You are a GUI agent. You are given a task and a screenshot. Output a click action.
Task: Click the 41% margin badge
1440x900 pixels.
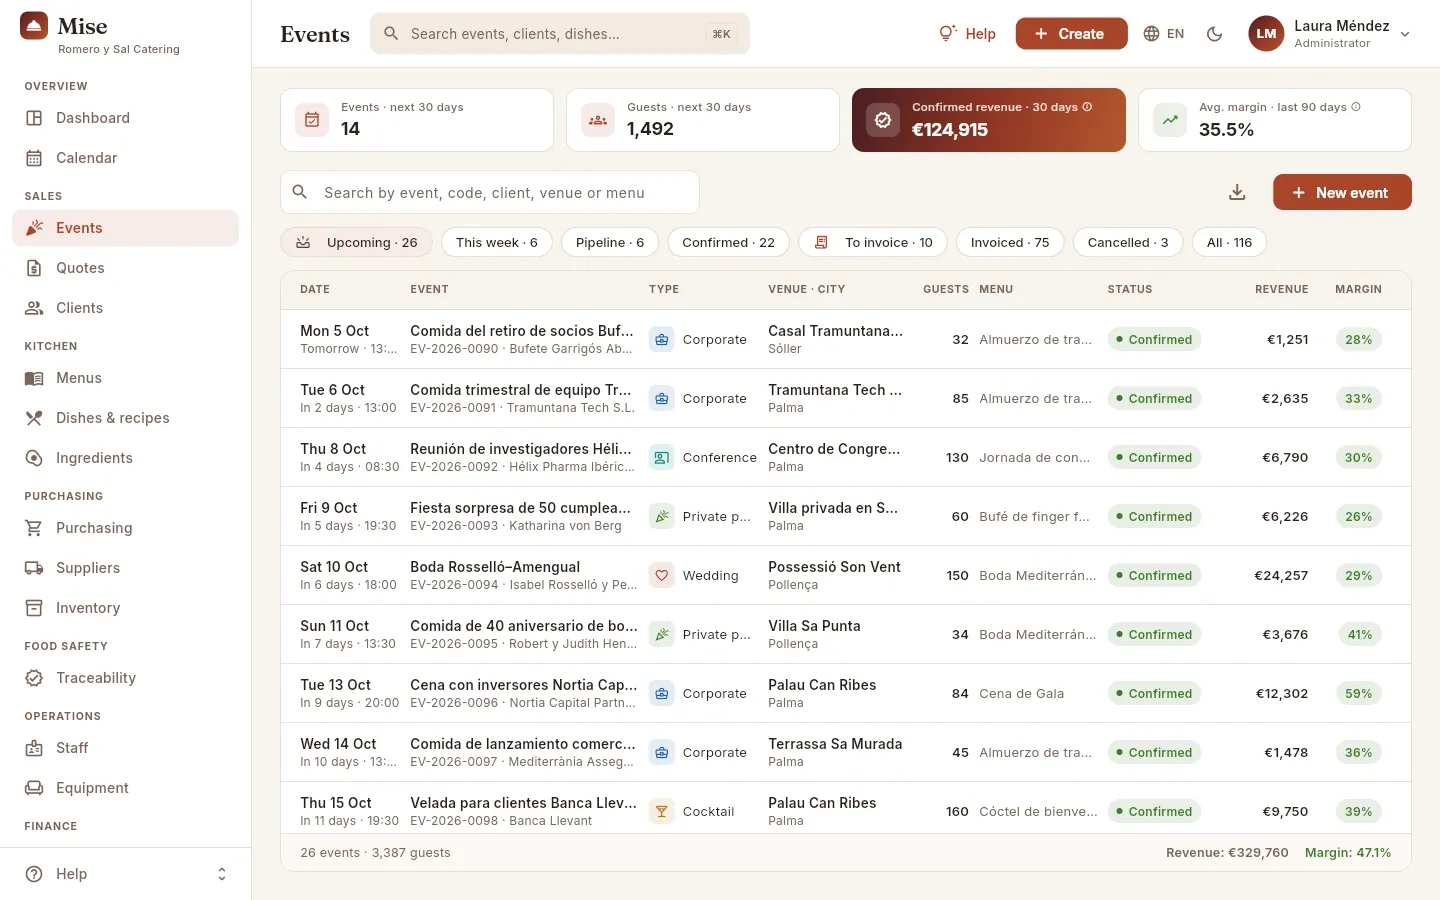tap(1359, 634)
